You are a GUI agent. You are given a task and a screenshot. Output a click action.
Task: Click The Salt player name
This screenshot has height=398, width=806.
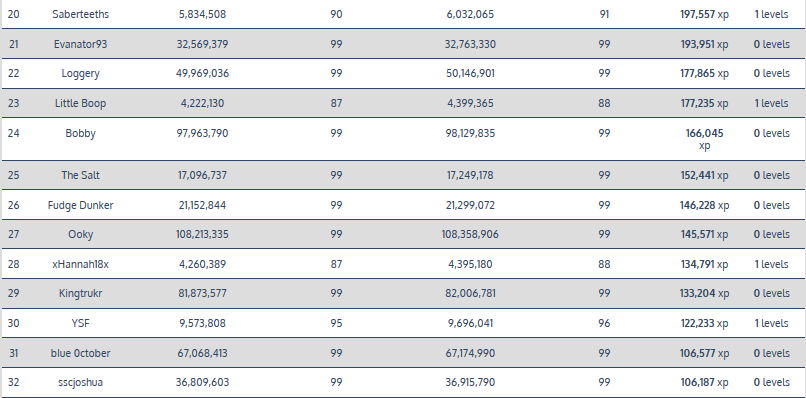81,175
